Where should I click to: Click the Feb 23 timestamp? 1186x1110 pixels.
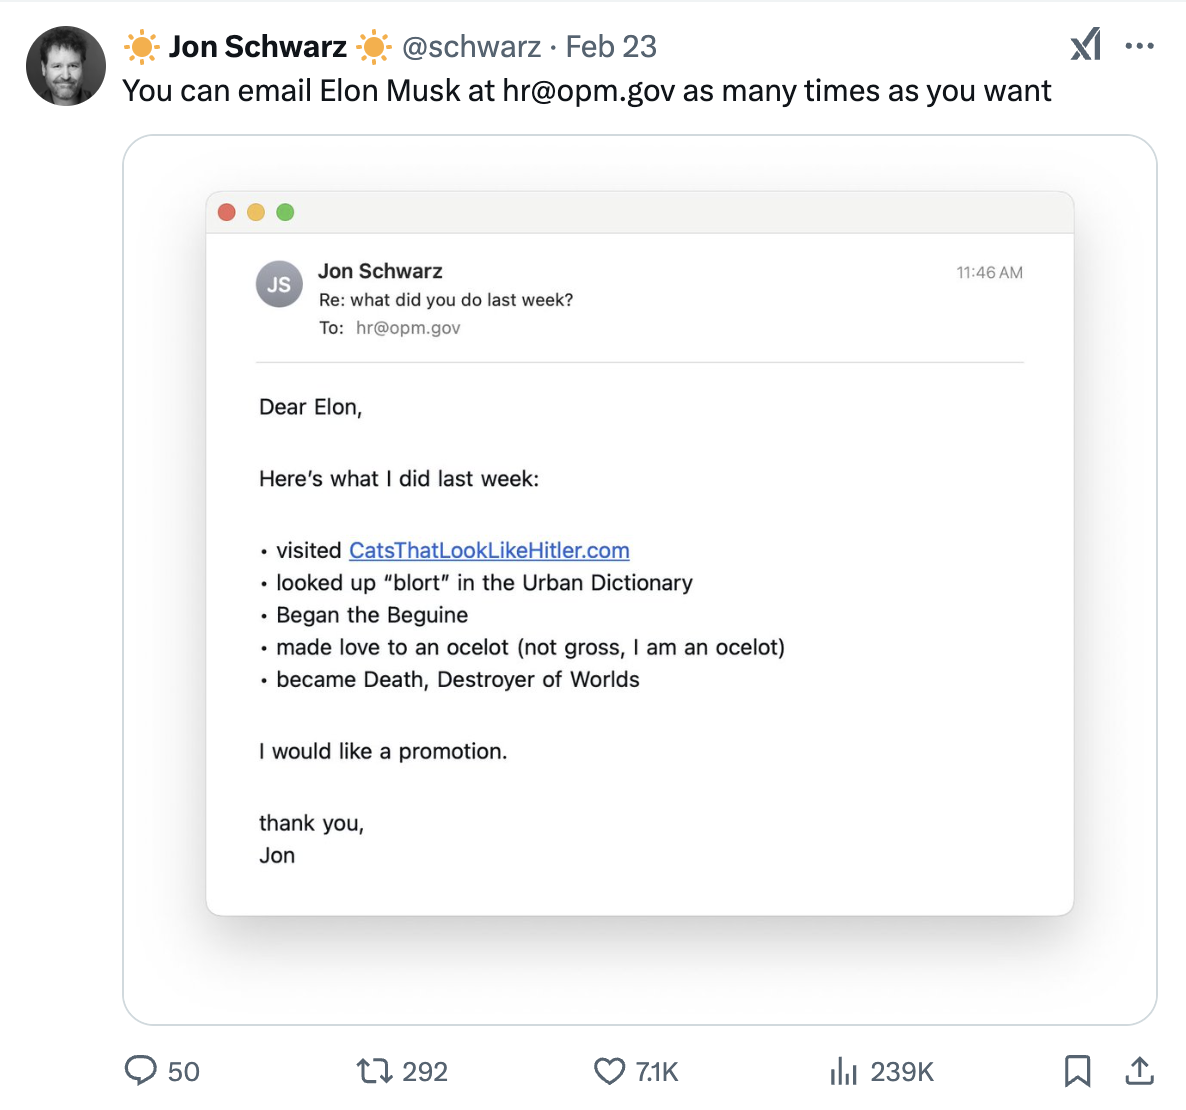[611, 46]
